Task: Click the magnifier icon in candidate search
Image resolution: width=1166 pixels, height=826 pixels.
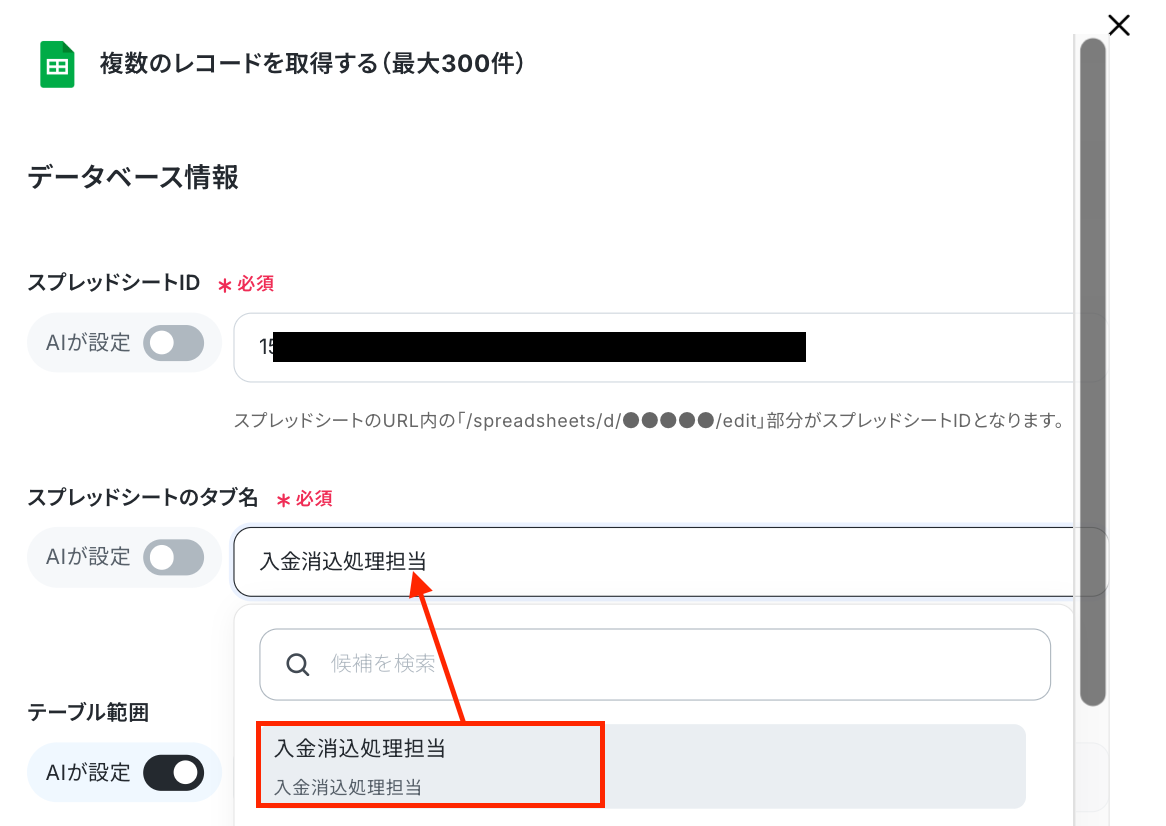Action: click(297, 665)
